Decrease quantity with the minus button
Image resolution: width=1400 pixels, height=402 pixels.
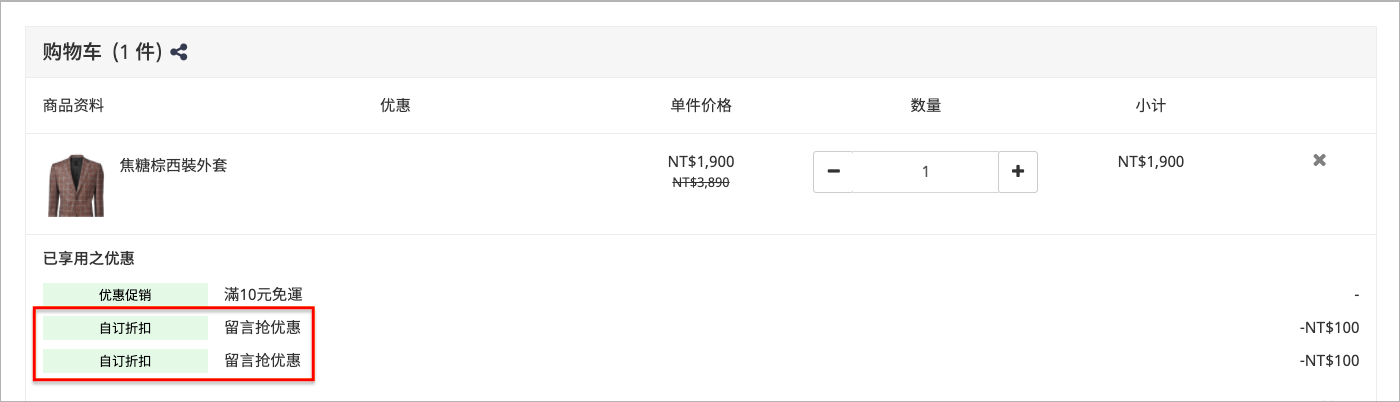coord(833,172)
